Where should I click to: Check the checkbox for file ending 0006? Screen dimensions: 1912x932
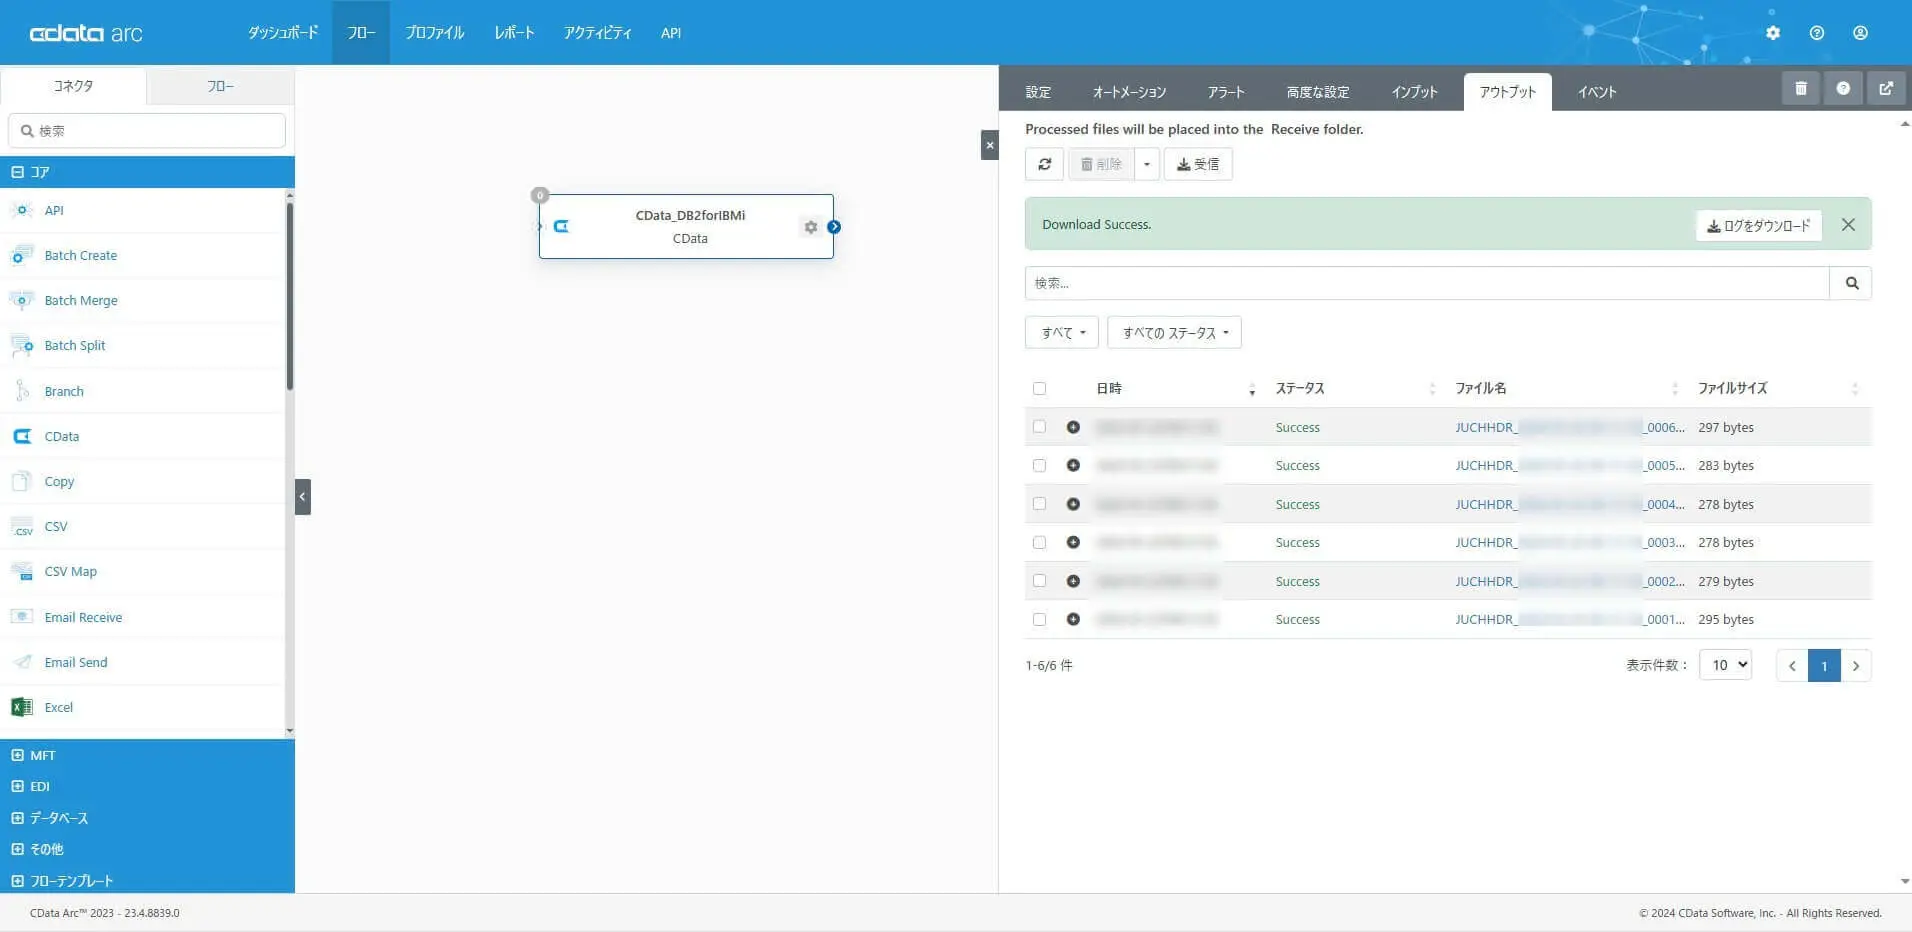tap(1040, 426)
